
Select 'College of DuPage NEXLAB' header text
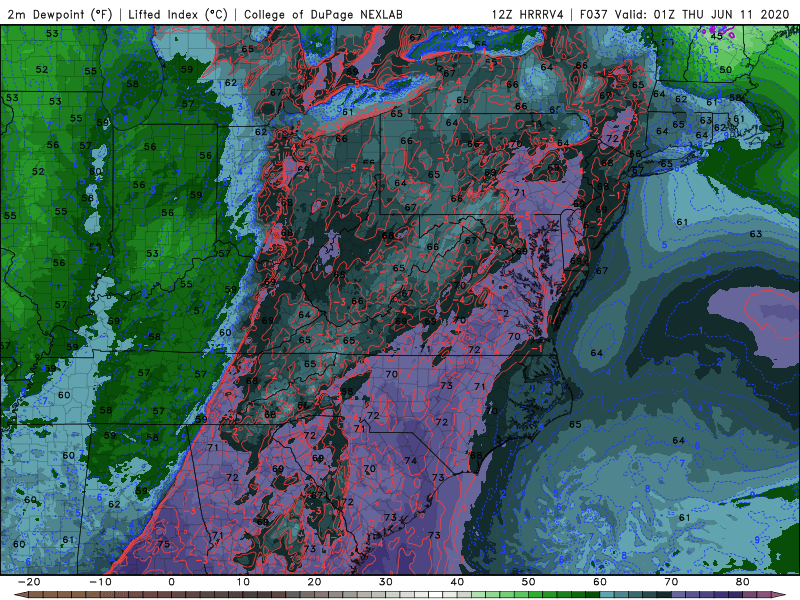pyautogui.click(x=323, y=14)
